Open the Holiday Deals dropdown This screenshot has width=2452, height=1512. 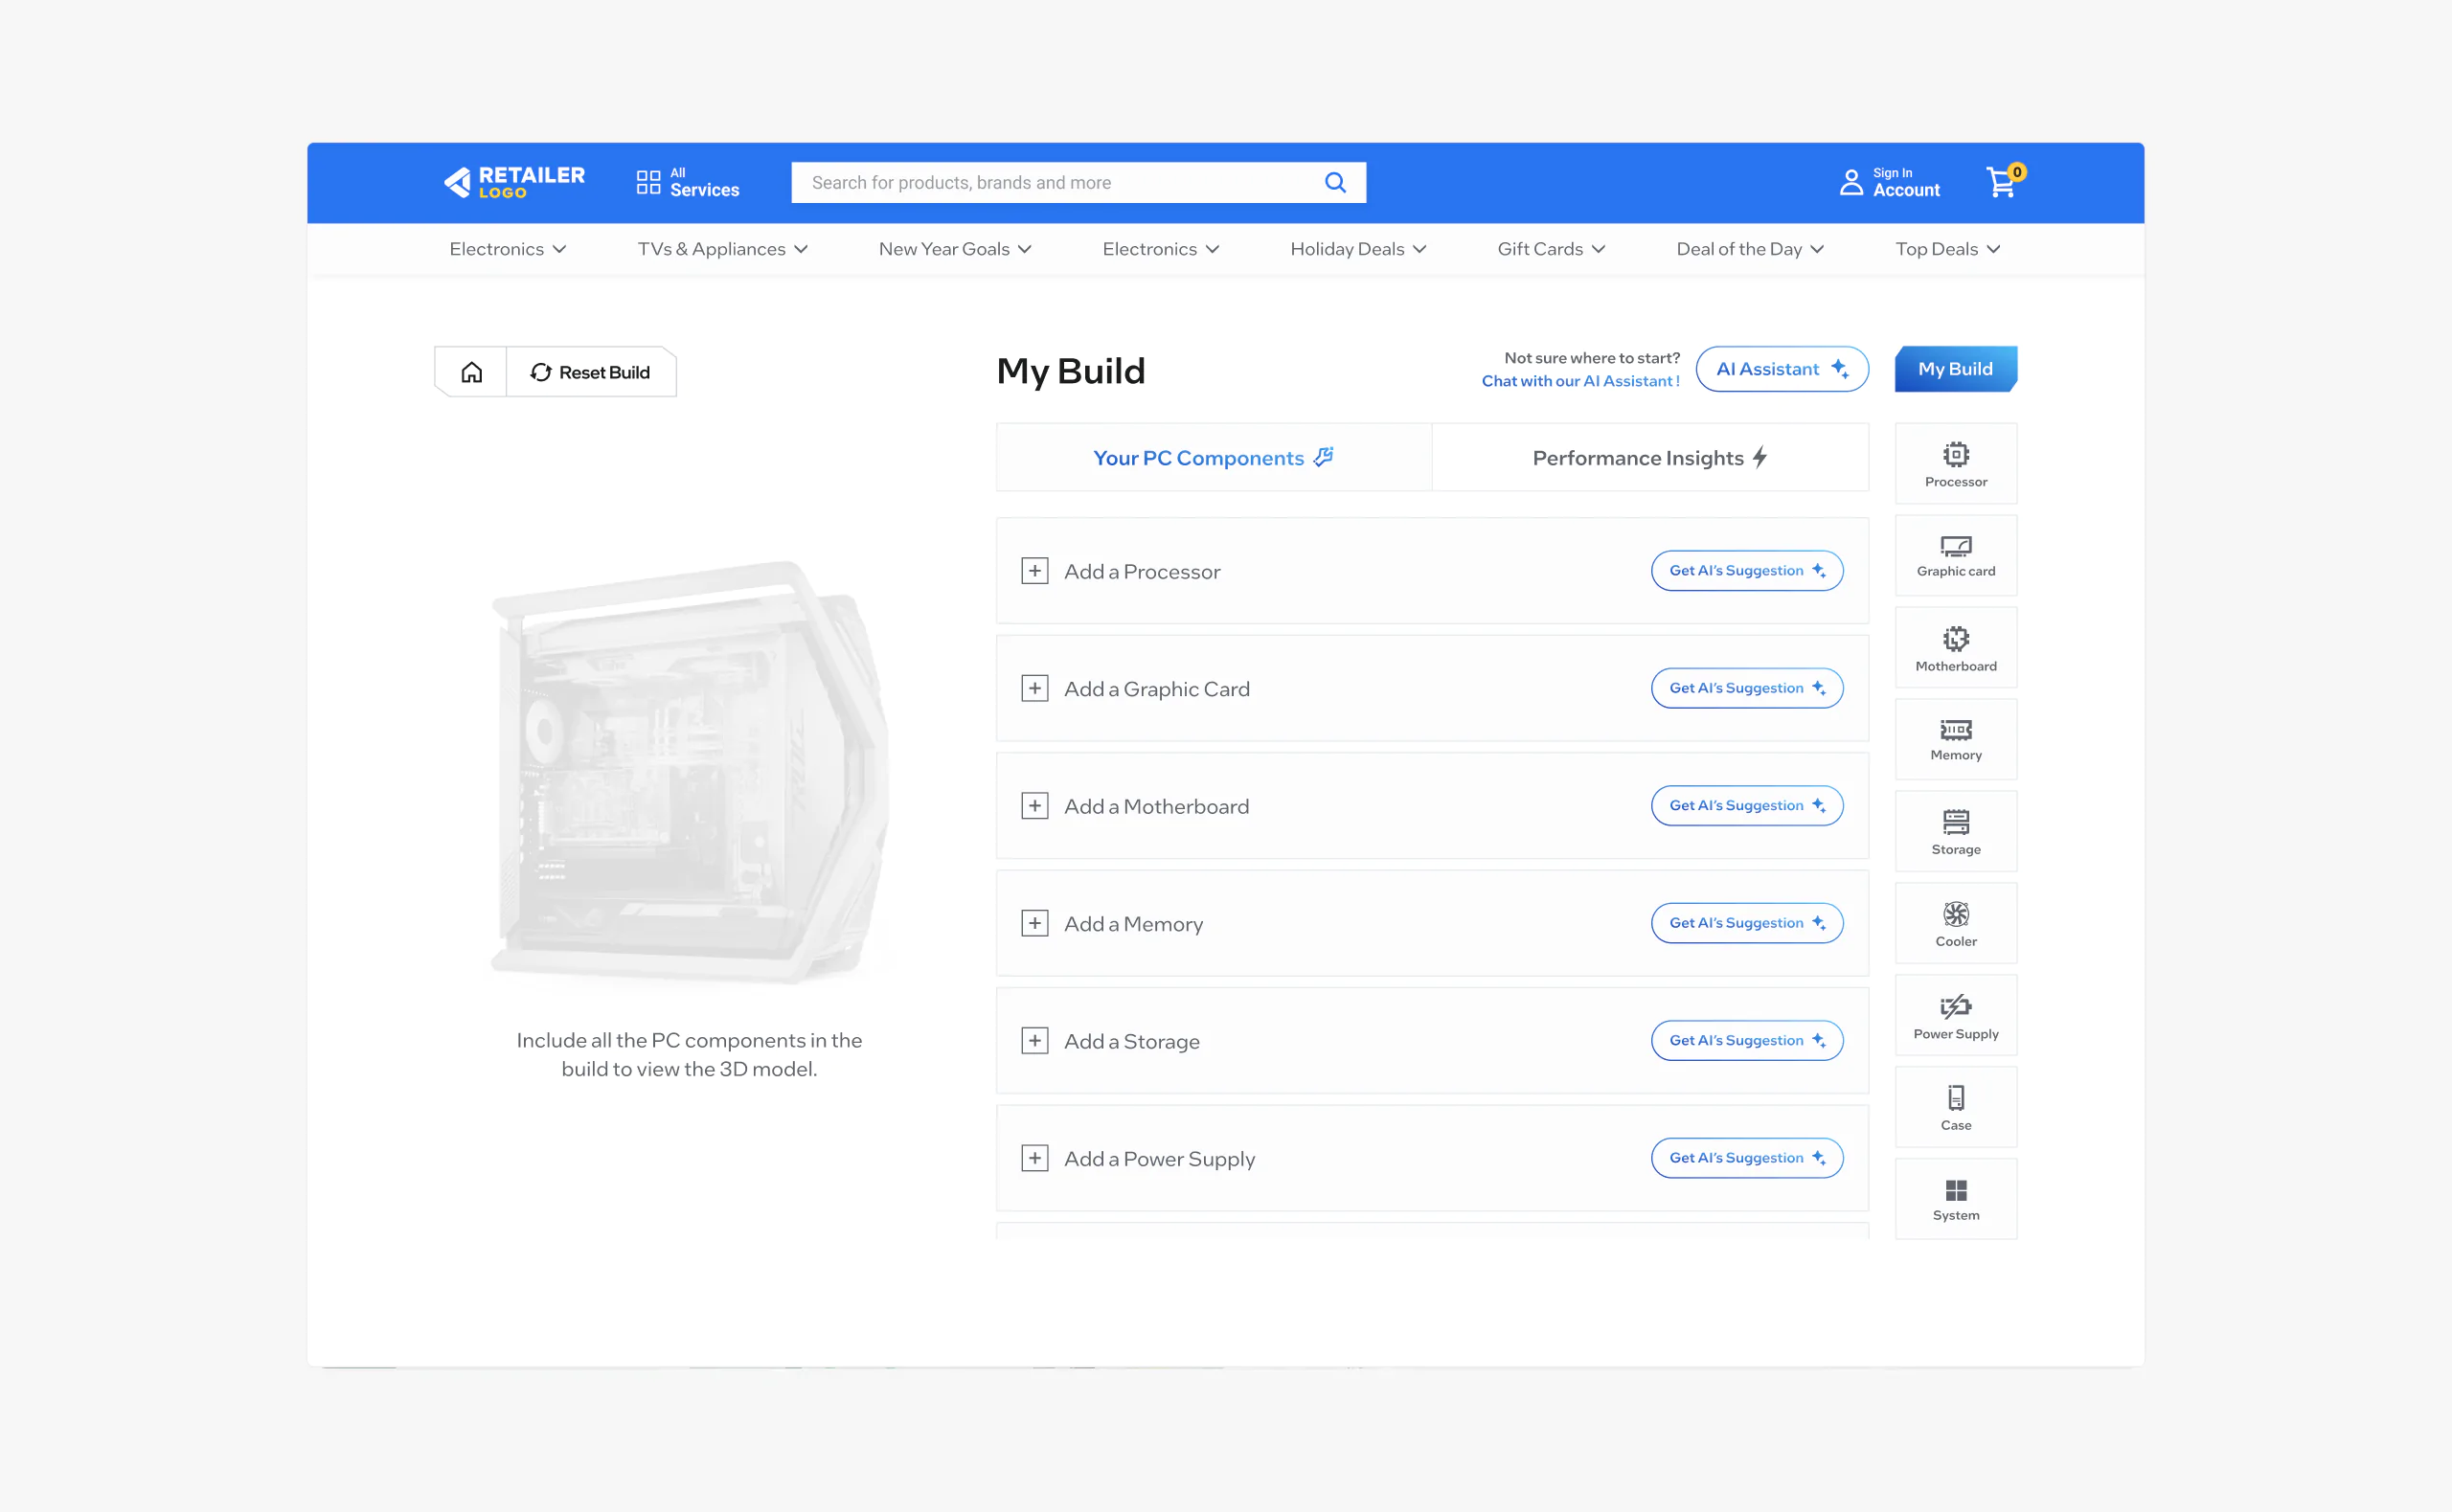click(x=1357, y=249)
